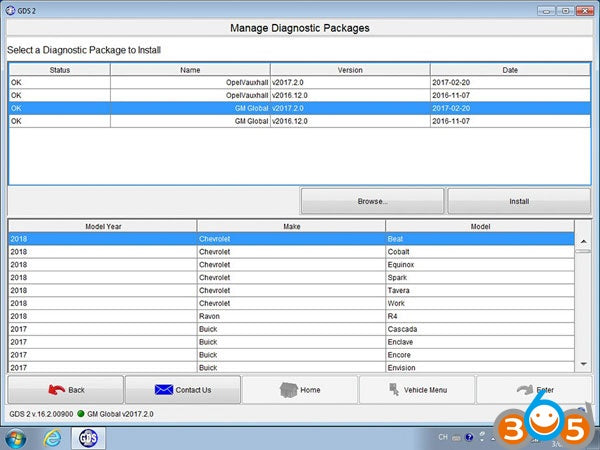Select GM Global v2016.12.0 package row
This screenshot has width=600, height=450.
point(300,121)
